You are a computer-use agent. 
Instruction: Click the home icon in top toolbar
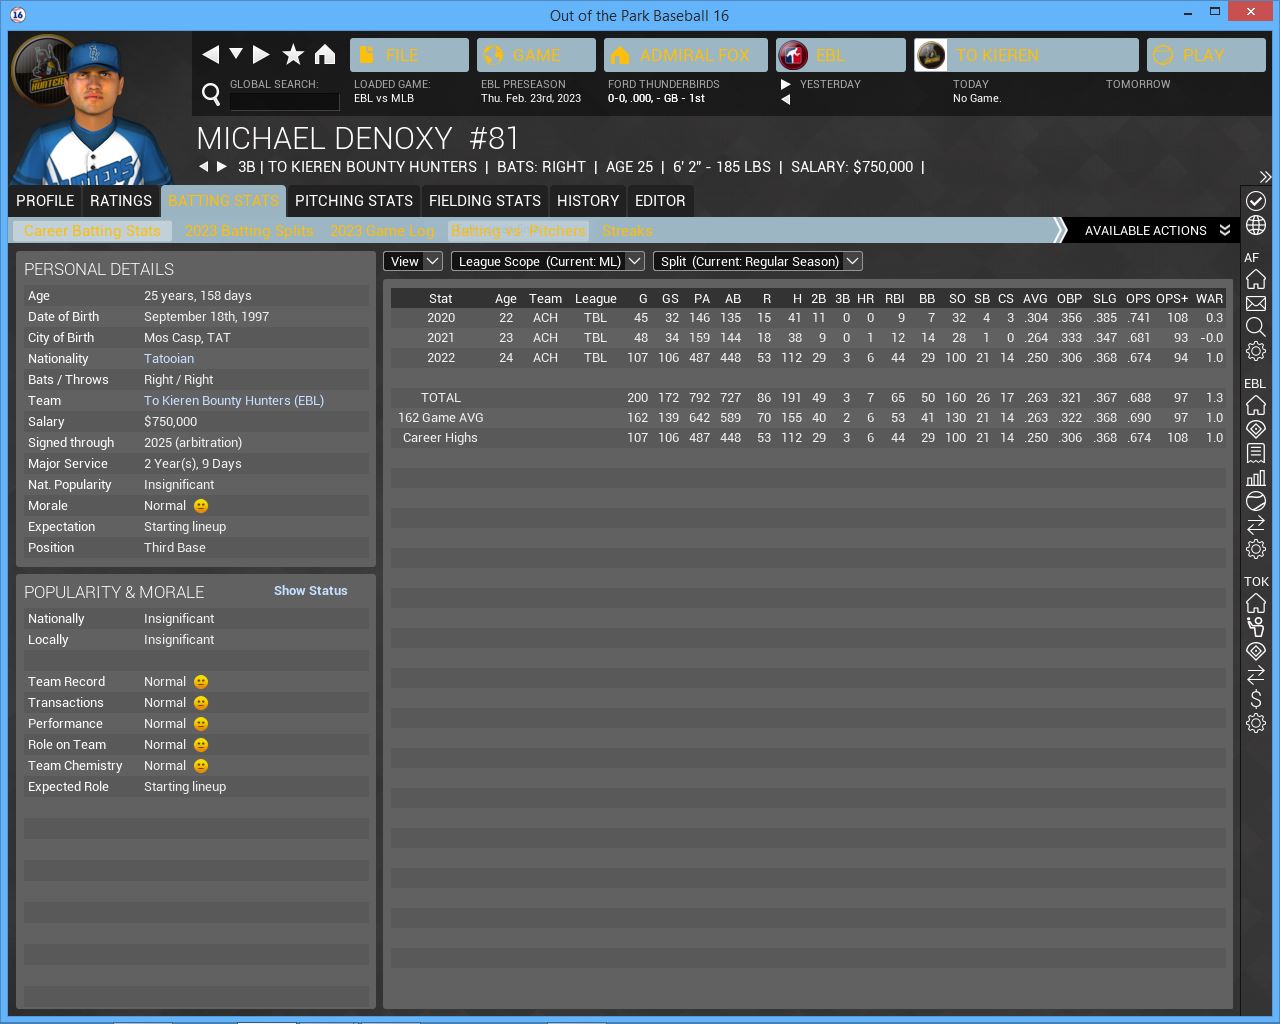[x=325, y=55]
